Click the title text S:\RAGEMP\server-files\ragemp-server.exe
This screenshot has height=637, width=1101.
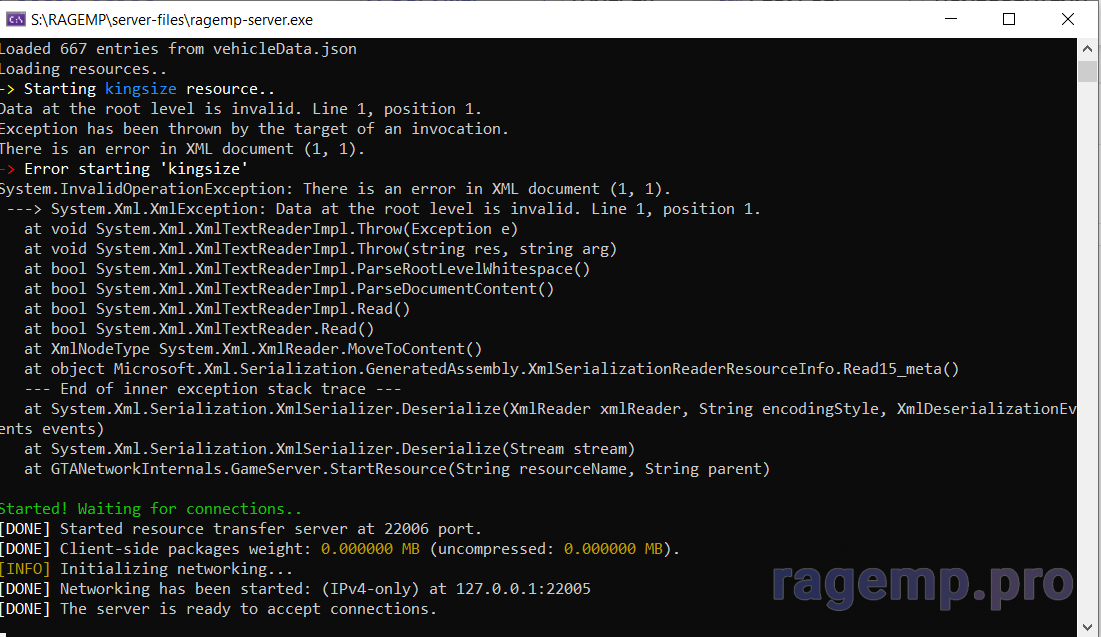point(172,20)
